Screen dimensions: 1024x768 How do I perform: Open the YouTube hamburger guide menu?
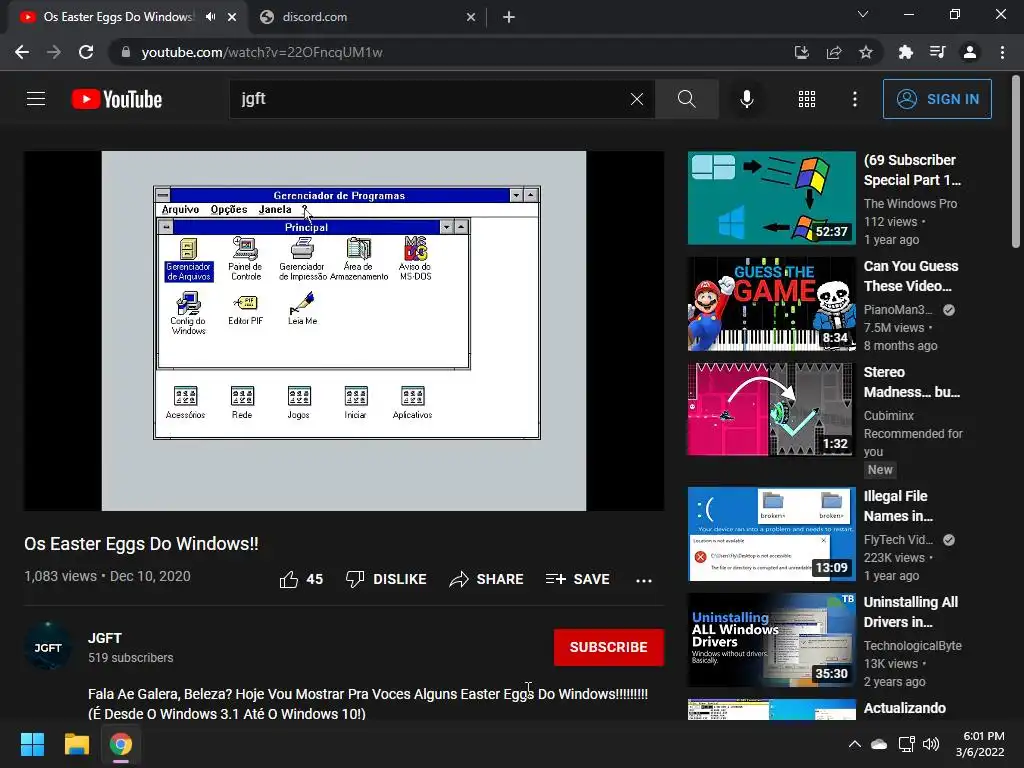[36, 99]
